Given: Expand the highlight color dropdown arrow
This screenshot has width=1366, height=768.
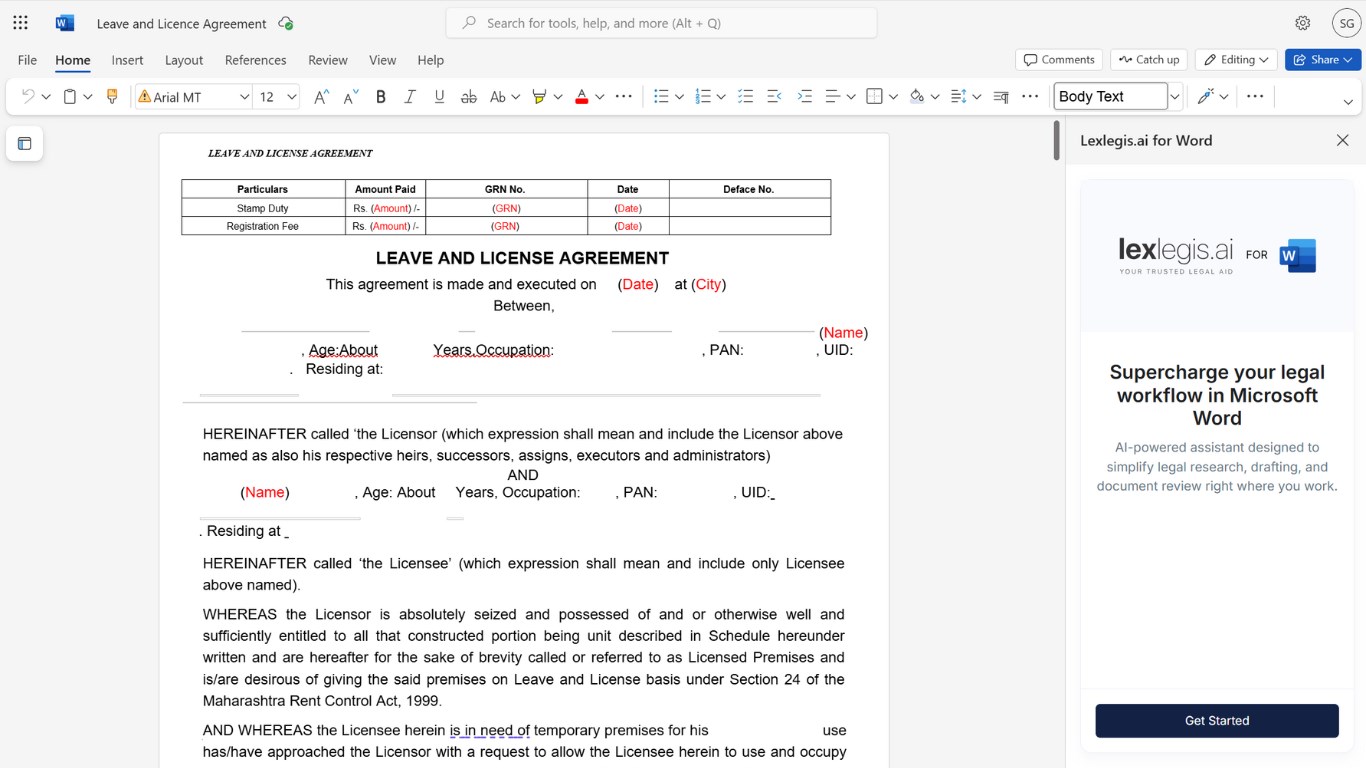Looking at the screenshot, I should point(558,97).
